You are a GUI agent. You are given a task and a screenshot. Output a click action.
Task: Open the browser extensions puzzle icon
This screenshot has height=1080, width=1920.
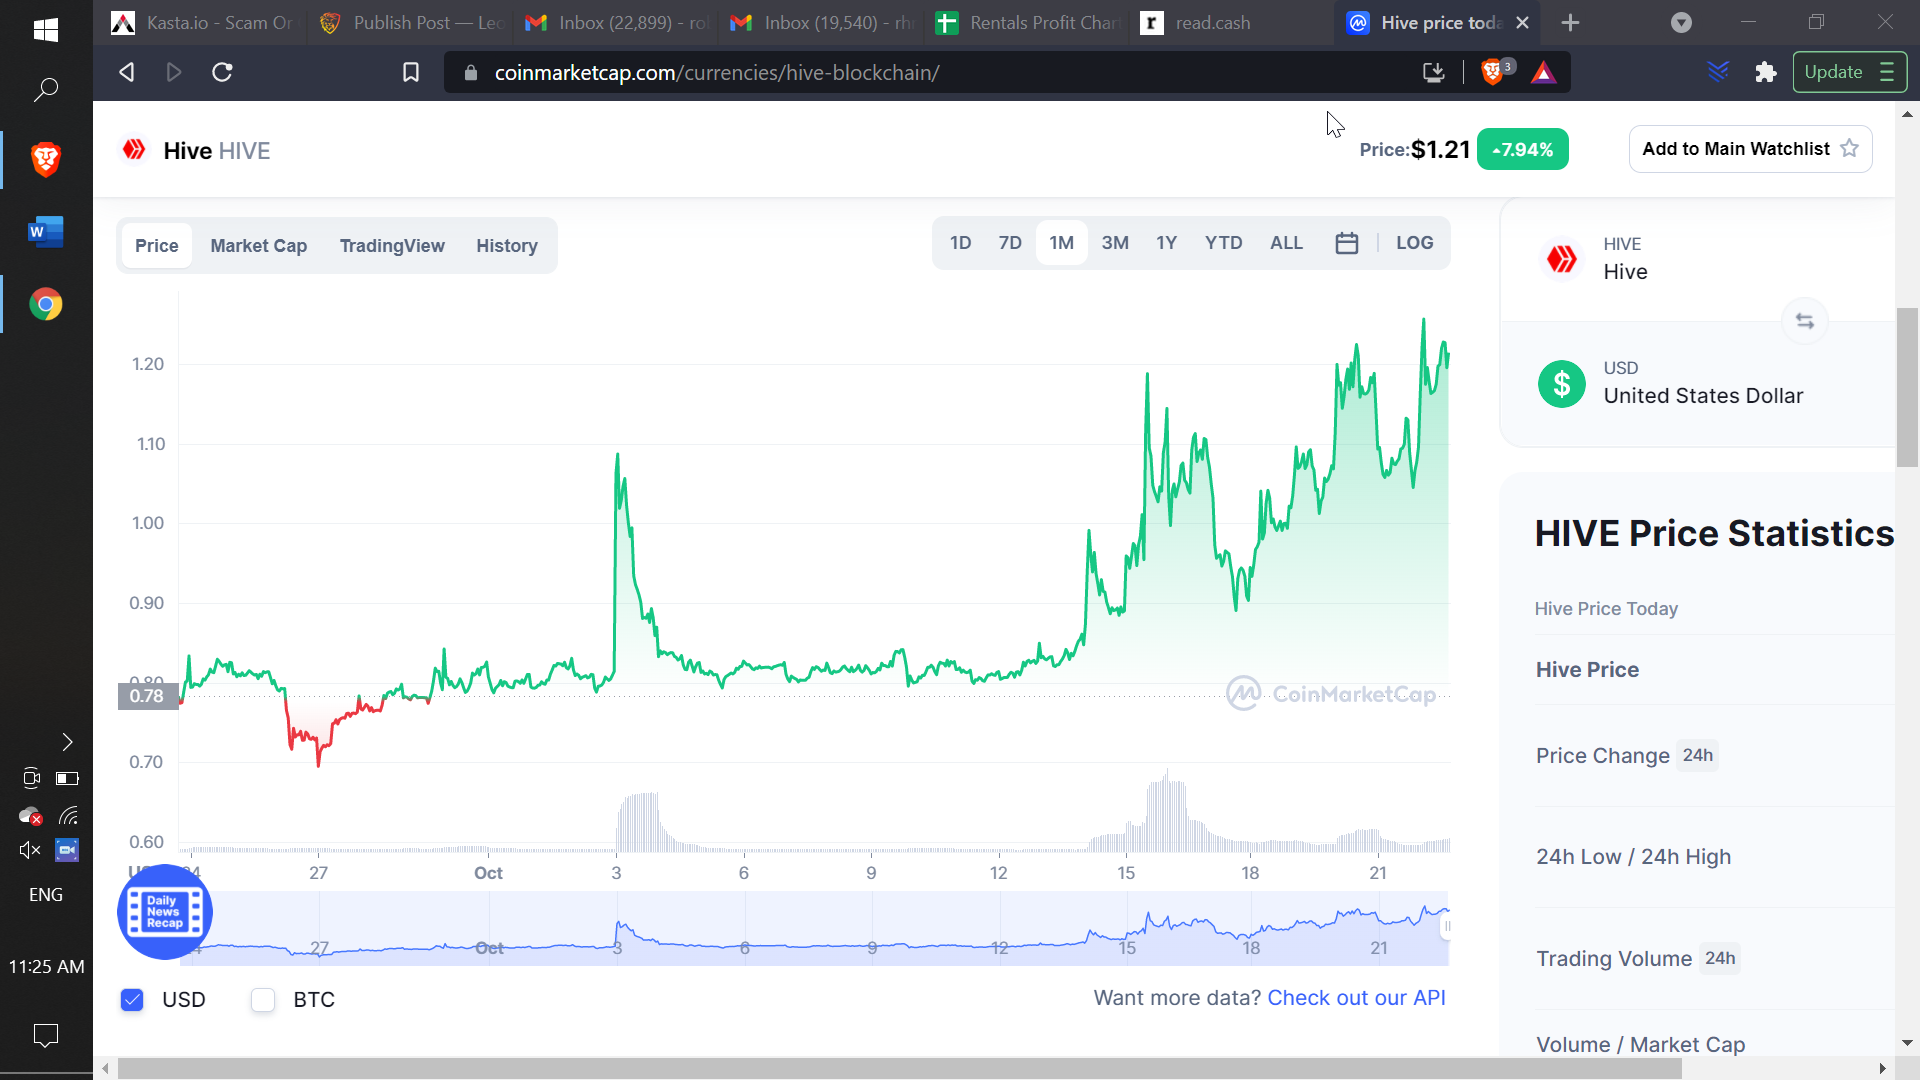pos(1766,72)
